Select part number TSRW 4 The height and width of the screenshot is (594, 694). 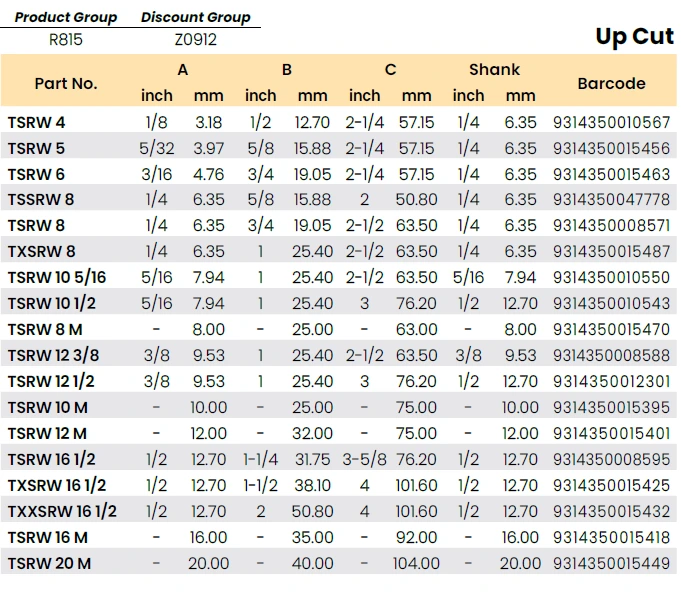37,122
